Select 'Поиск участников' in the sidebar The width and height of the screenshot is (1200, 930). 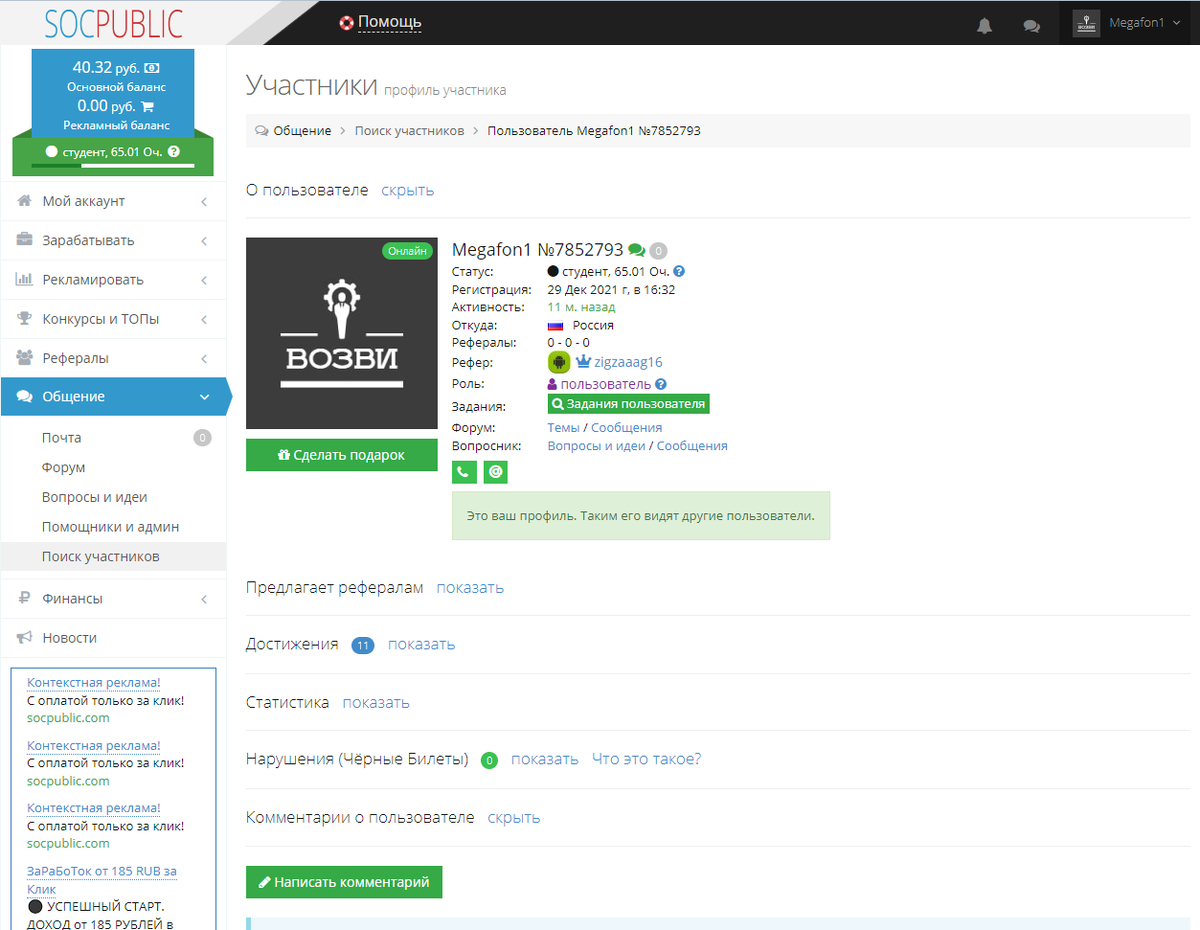(113, 557)
